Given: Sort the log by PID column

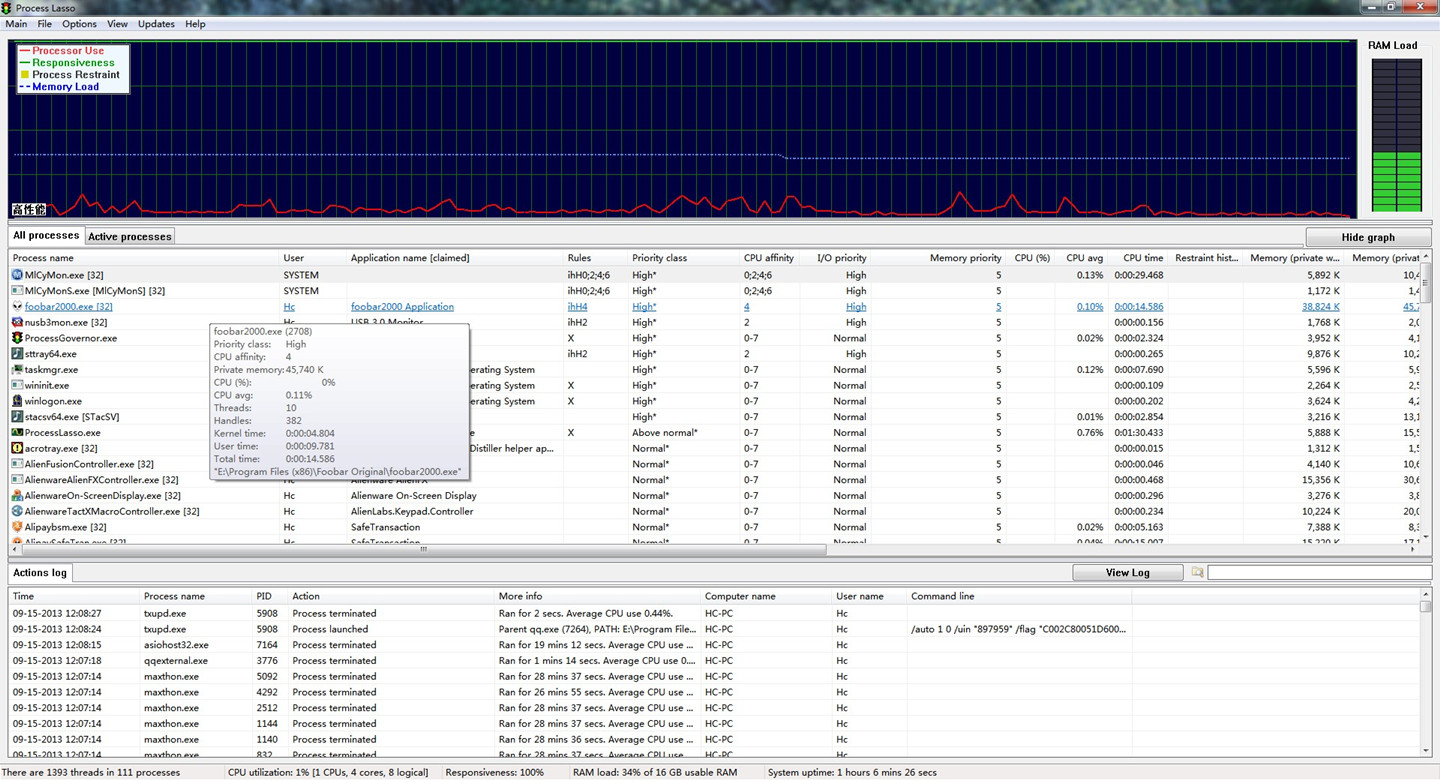Looking at the screenshot, I should pos(270,596).
